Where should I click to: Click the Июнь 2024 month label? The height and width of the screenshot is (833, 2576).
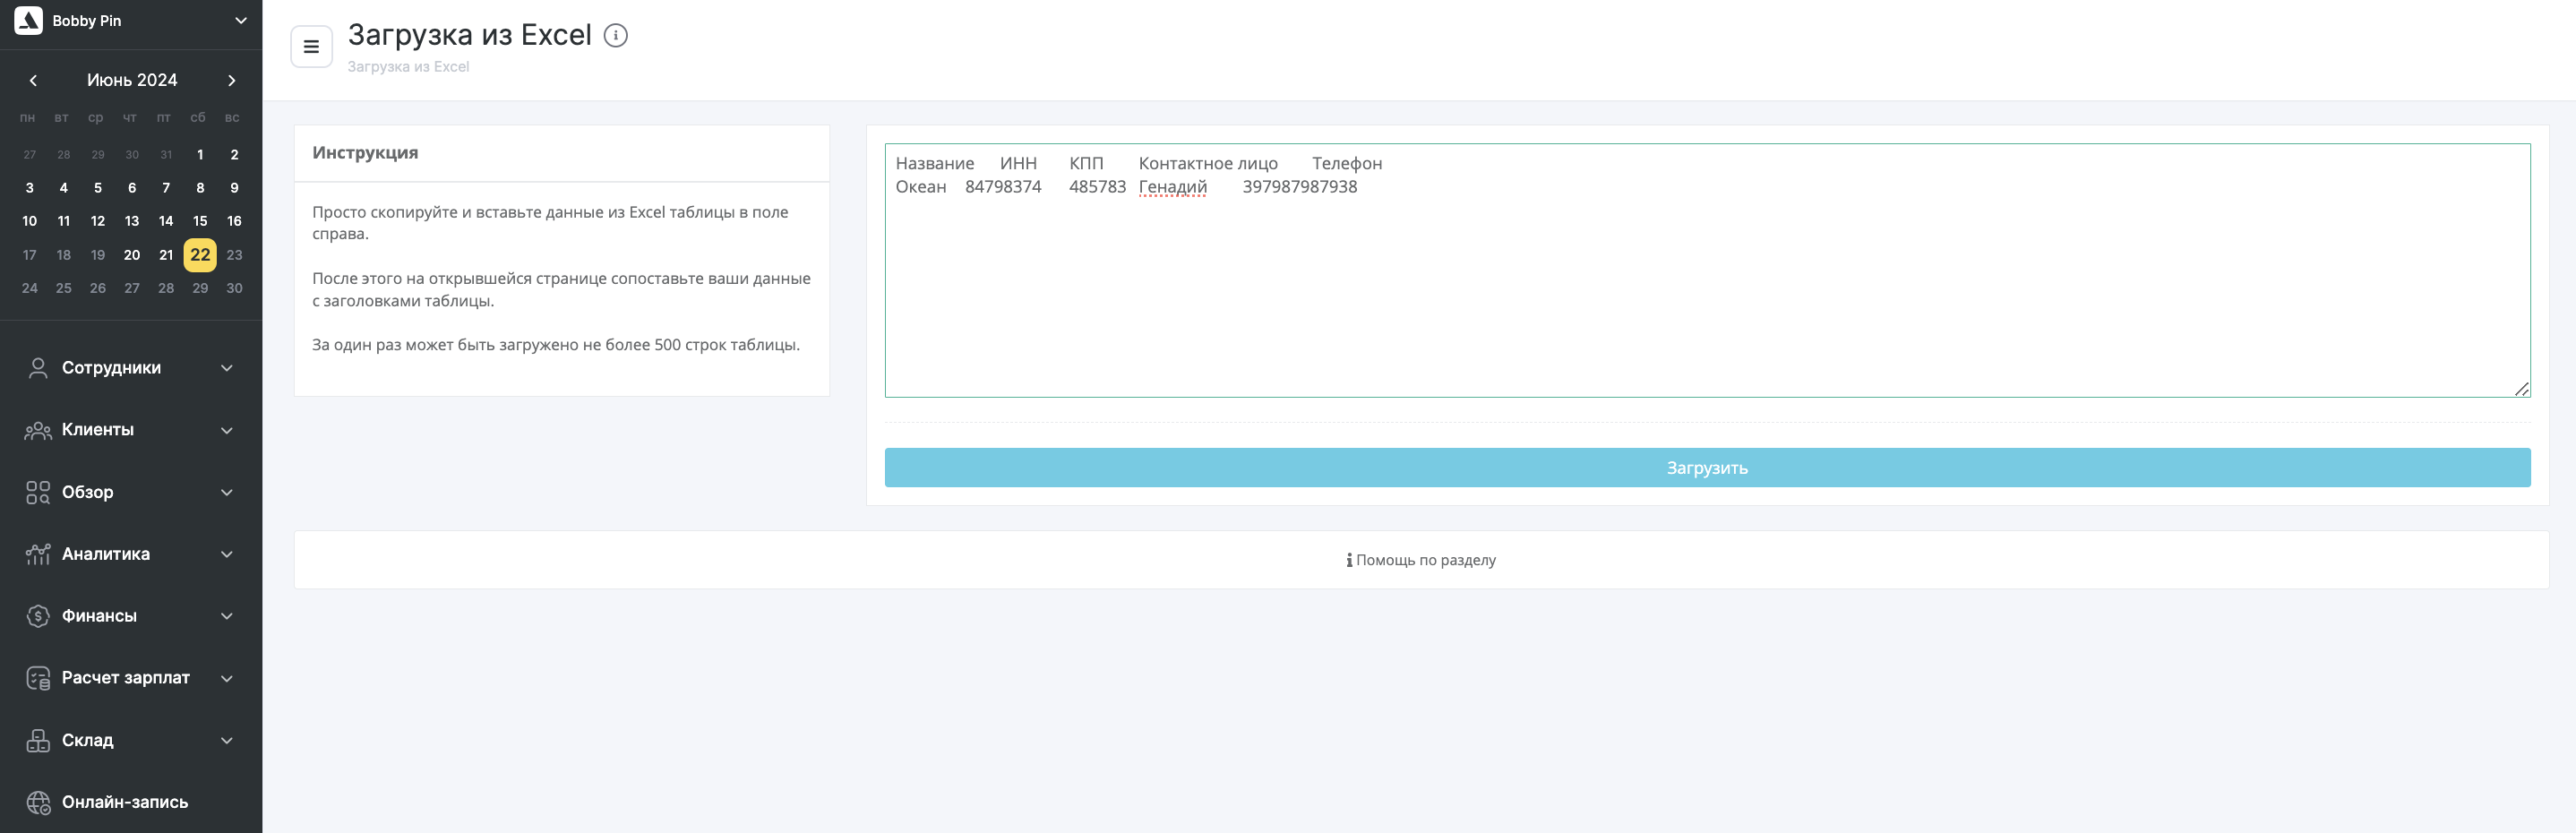[132, 80]
